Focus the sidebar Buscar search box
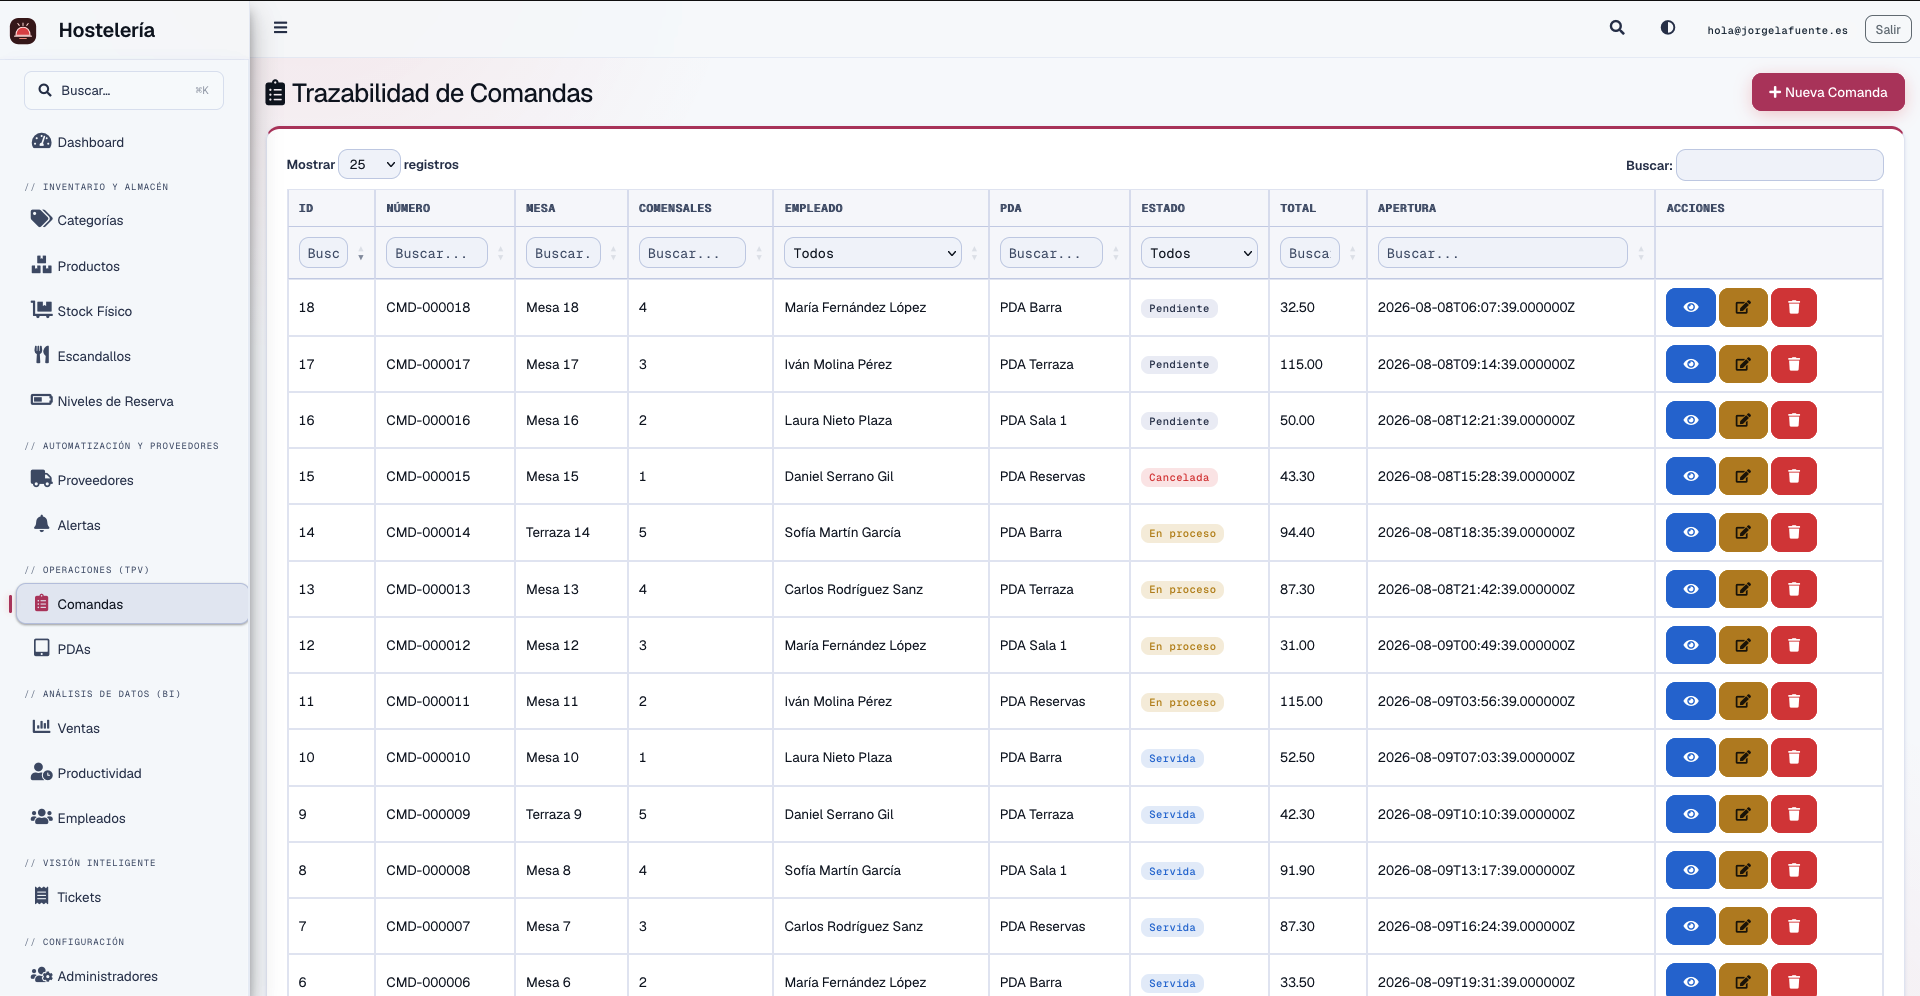The width and height of the screenshot is (1920, 996). tap(124, 90)
